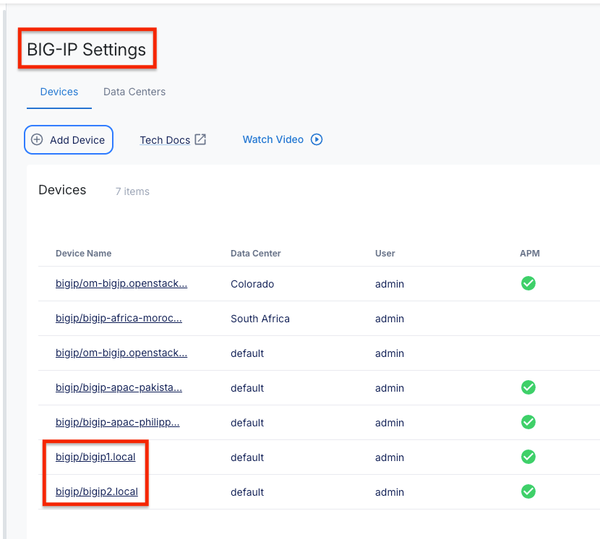This screenshot has width=600, height=539.
Task: Open the Tech Docs external link icon
Action: pyautogui.click(x=200, y=140)
